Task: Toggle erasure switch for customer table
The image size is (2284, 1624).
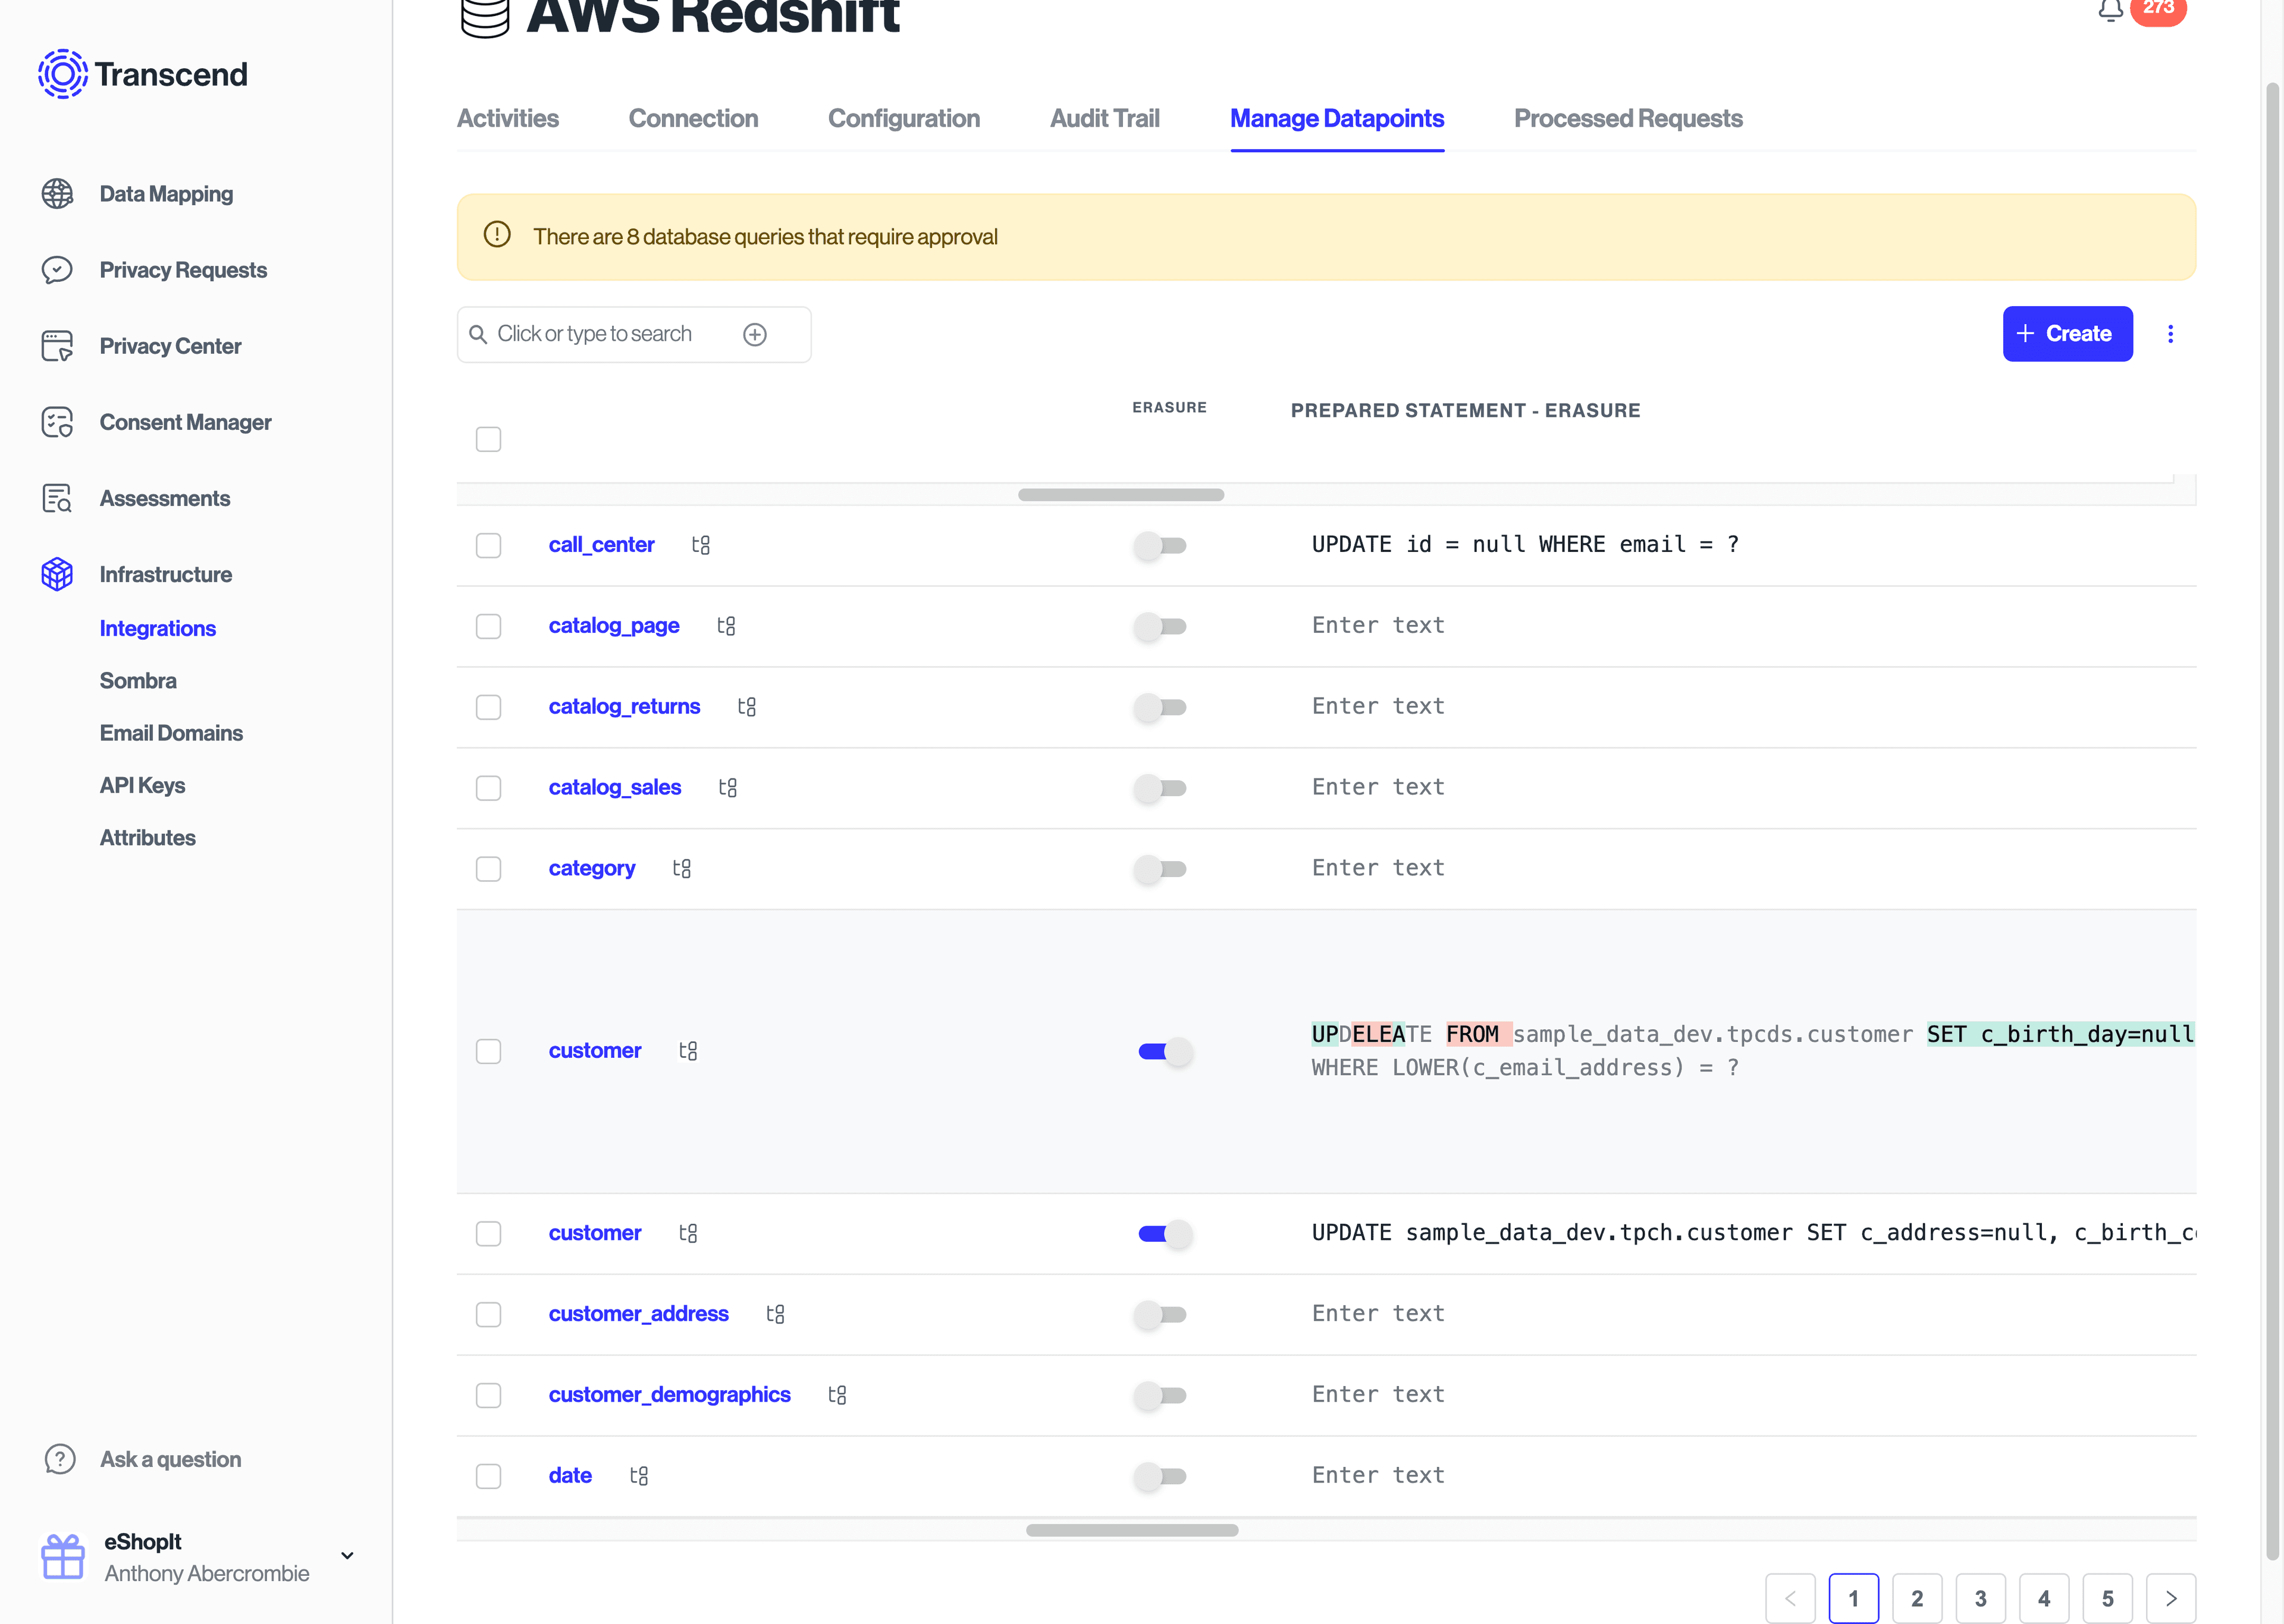Action: pyautogui.click(x=1164, y=1051)
